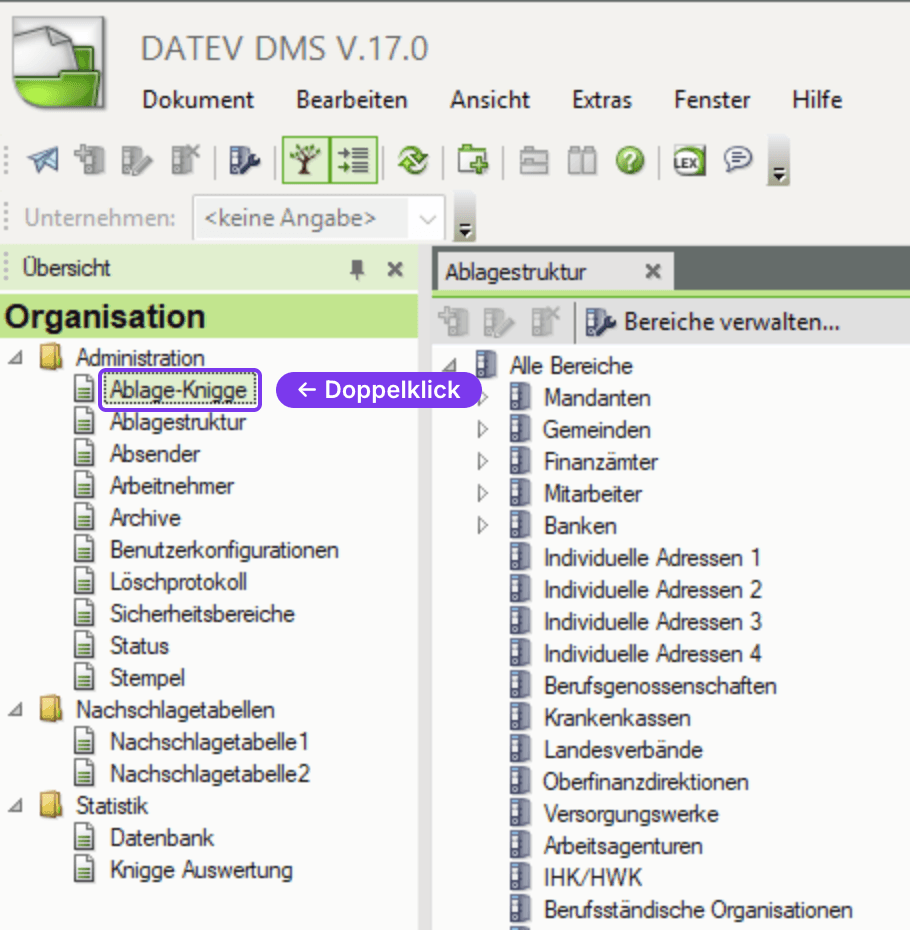Open the LEX info icon
Viewport: 910px width, 930px height.
pos(689,161)
